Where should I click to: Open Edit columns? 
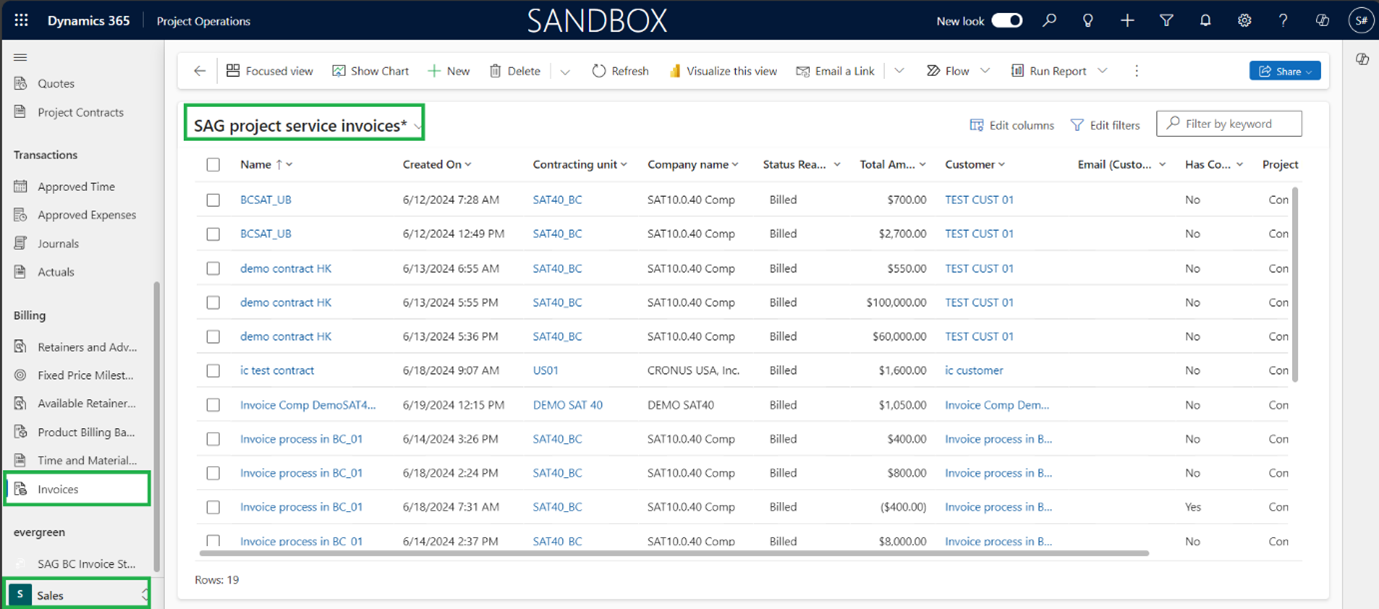(1012, 125)
